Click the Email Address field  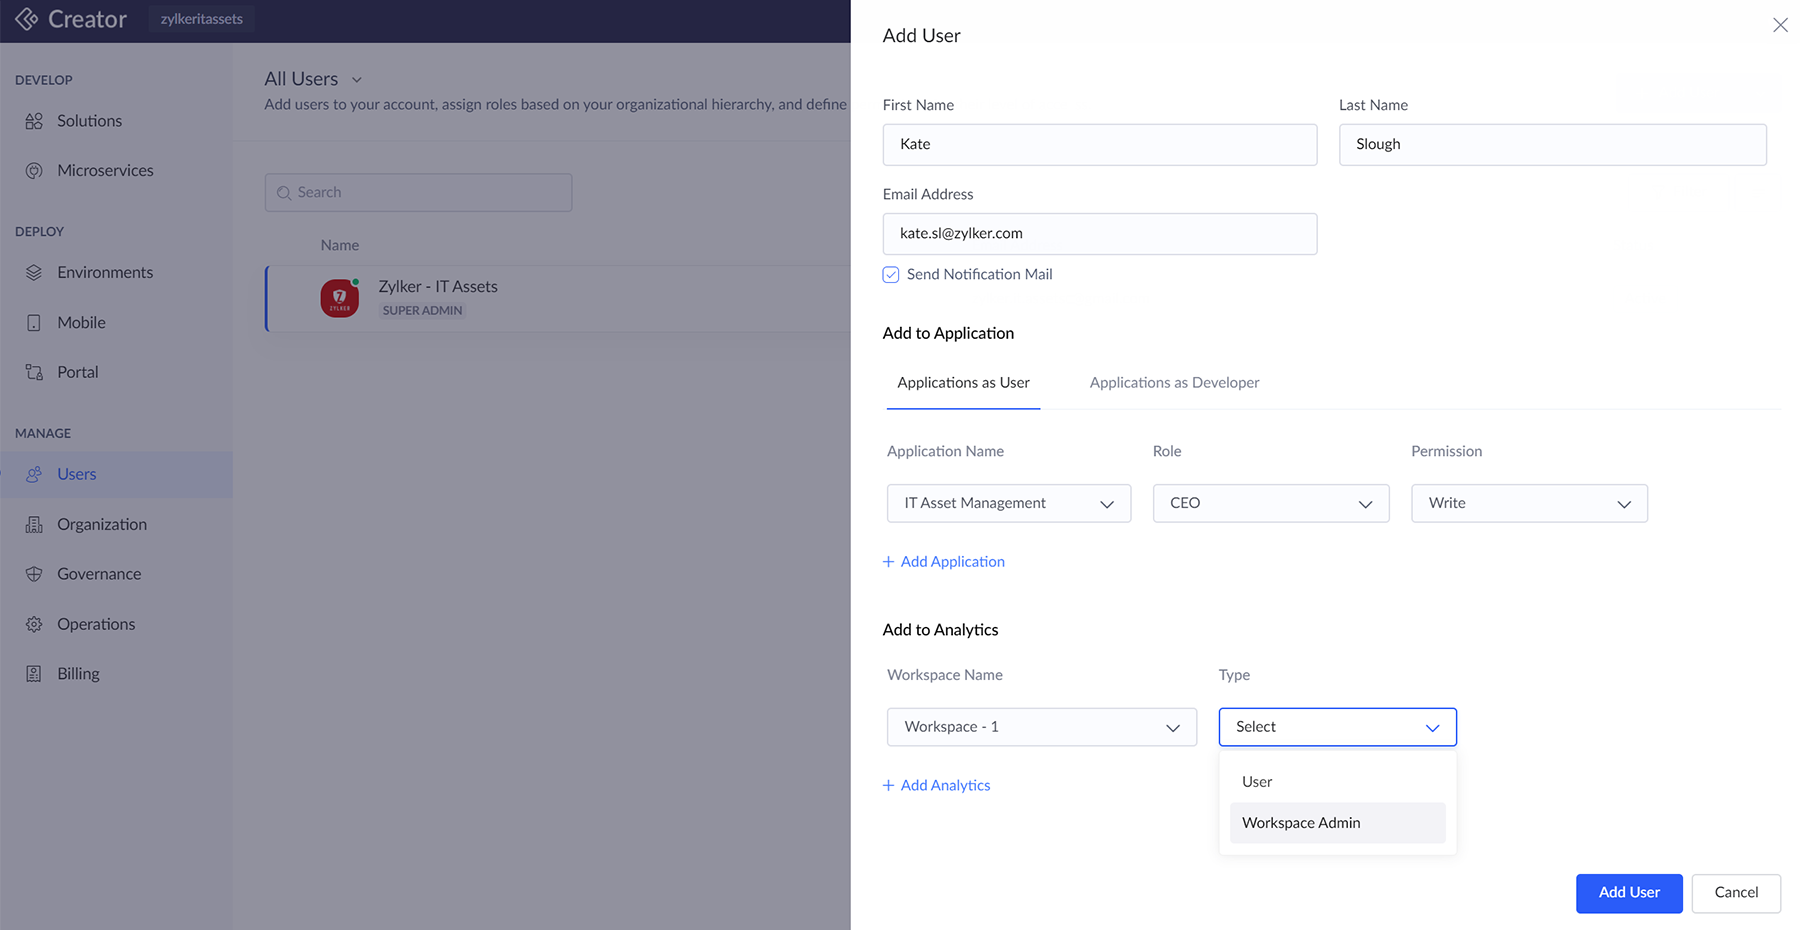pyautogui.click(x=1100, y=234)
